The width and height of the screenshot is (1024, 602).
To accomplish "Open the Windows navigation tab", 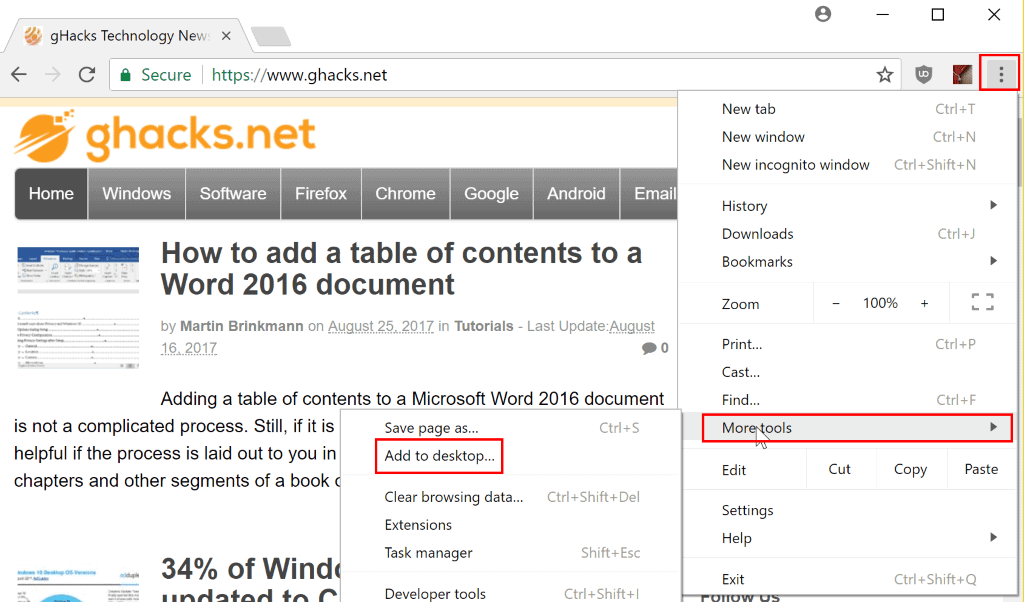I will (136, 194).
